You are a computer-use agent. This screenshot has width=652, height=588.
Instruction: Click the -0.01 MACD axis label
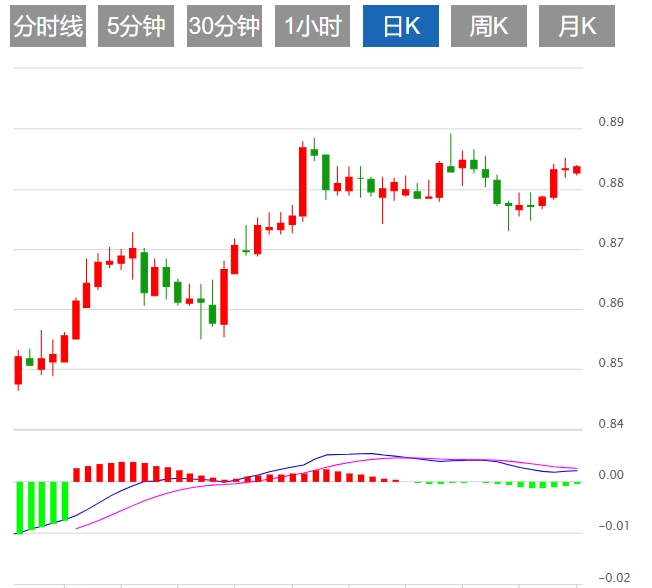pos(614,526)
